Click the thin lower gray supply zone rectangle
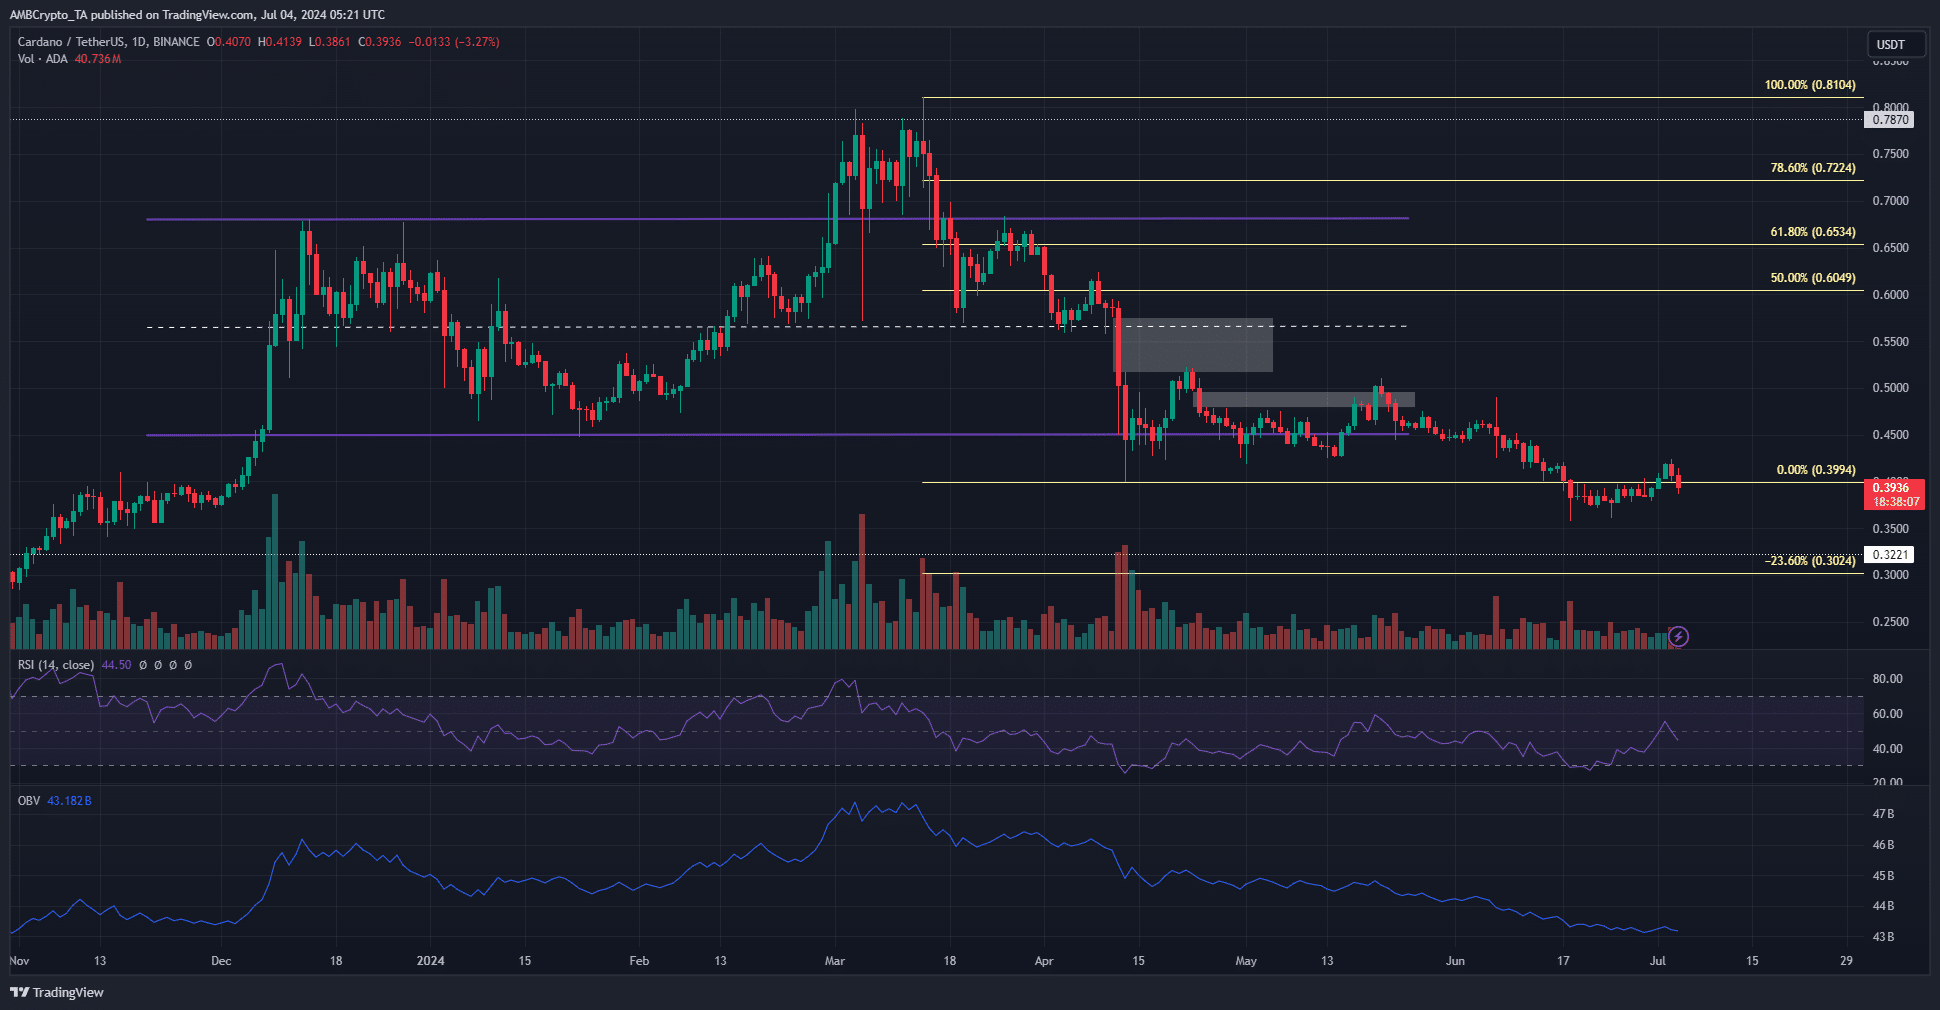Screen dimensions: 1940x1010 coord(1304,399)
